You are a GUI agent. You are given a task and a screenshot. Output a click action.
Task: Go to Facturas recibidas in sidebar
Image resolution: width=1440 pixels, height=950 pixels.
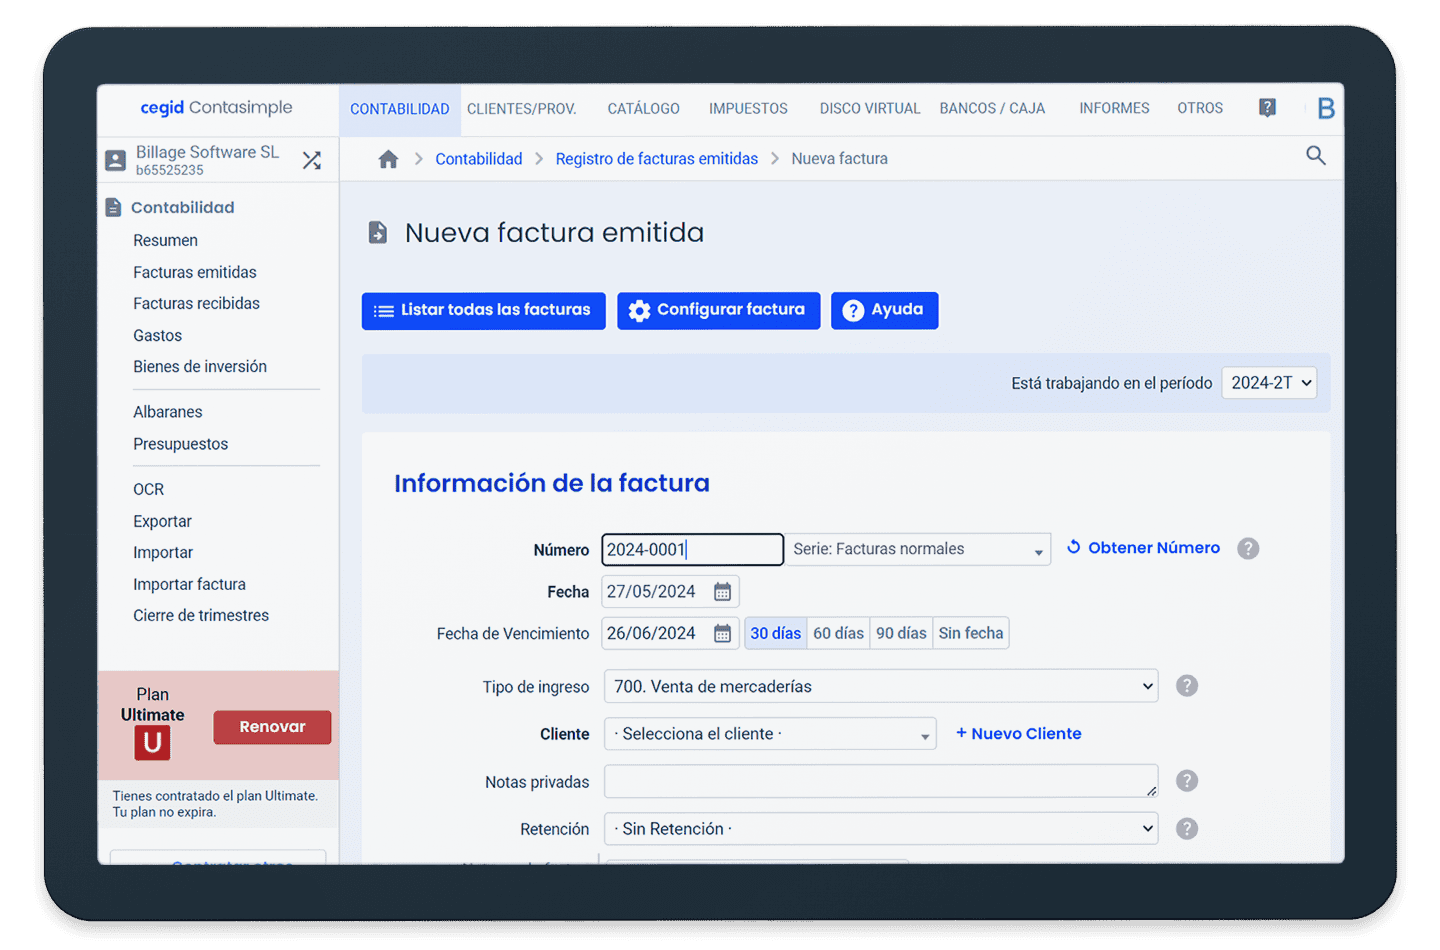[x=196, y=304]
